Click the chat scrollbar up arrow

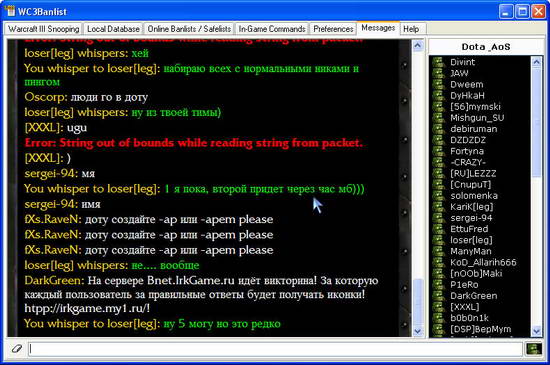tap(418, 46)
